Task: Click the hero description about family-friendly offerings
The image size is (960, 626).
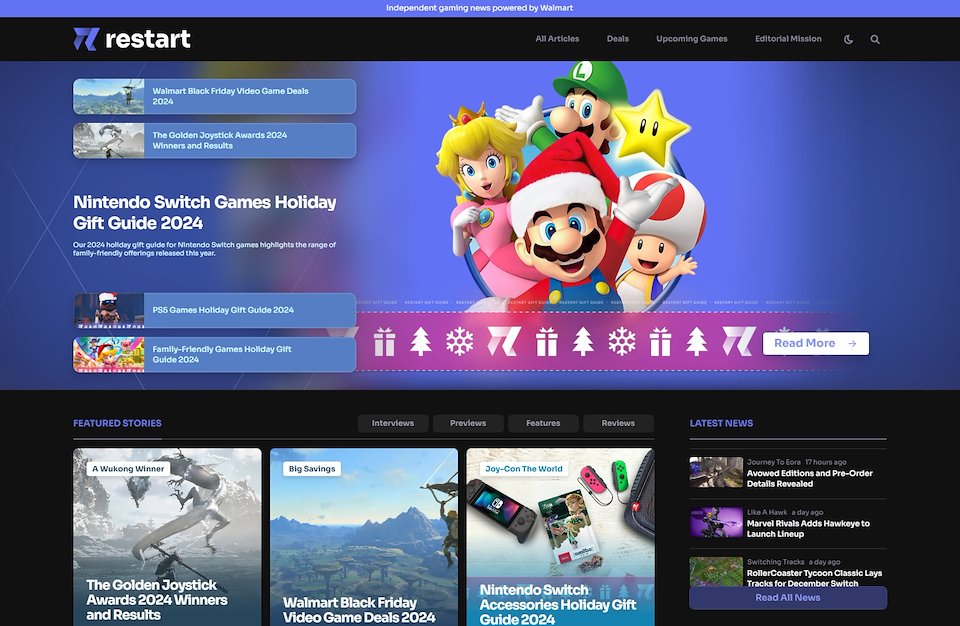Action: [x=204, y=249]
